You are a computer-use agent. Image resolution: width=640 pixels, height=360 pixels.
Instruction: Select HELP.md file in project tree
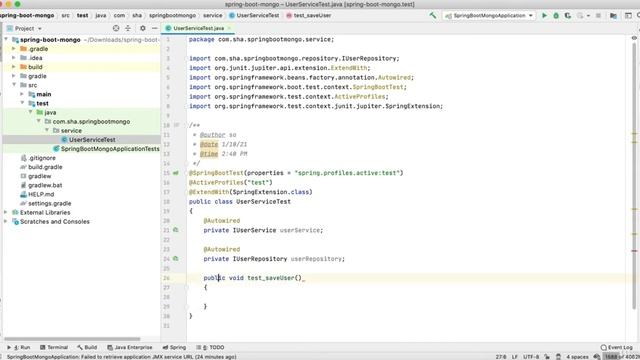point(41,194)
